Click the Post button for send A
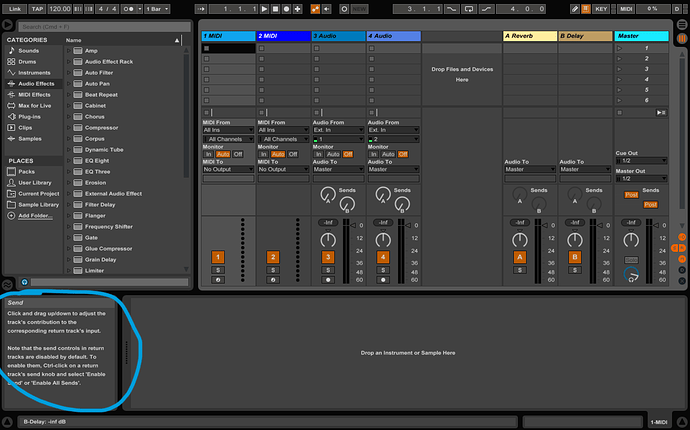This screenshot has width=690, height=430. (x=631, y=195)
